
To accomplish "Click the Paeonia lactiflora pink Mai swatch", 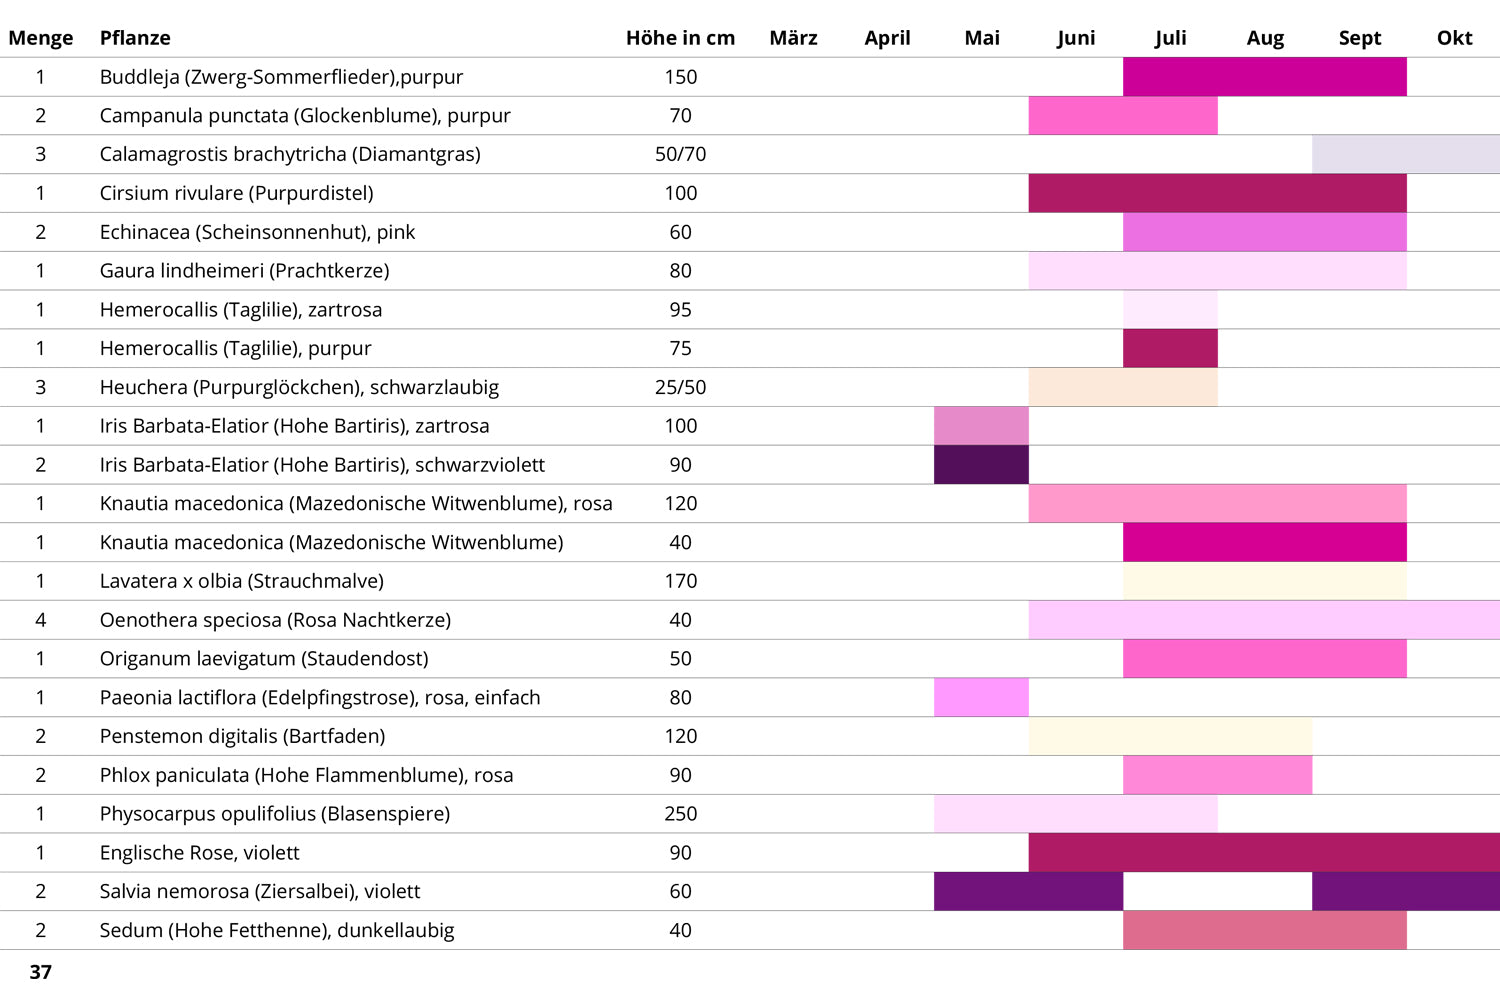I will (981, 697).
